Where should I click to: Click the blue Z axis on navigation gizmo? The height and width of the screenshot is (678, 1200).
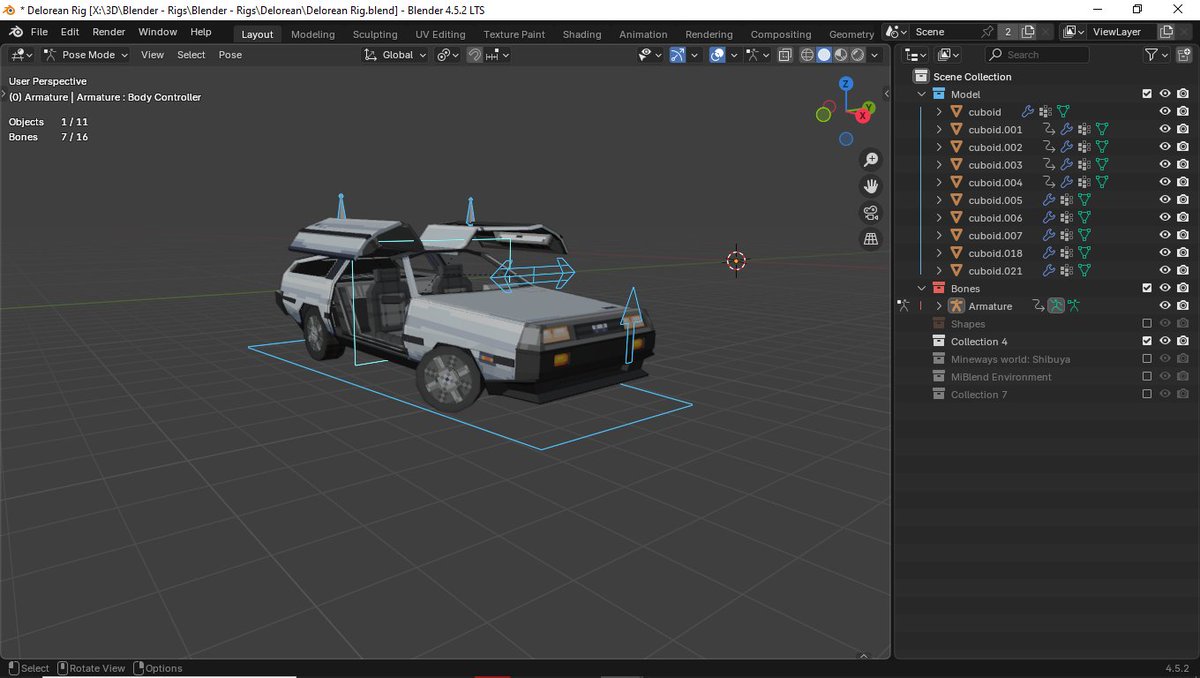click(846, 83)
